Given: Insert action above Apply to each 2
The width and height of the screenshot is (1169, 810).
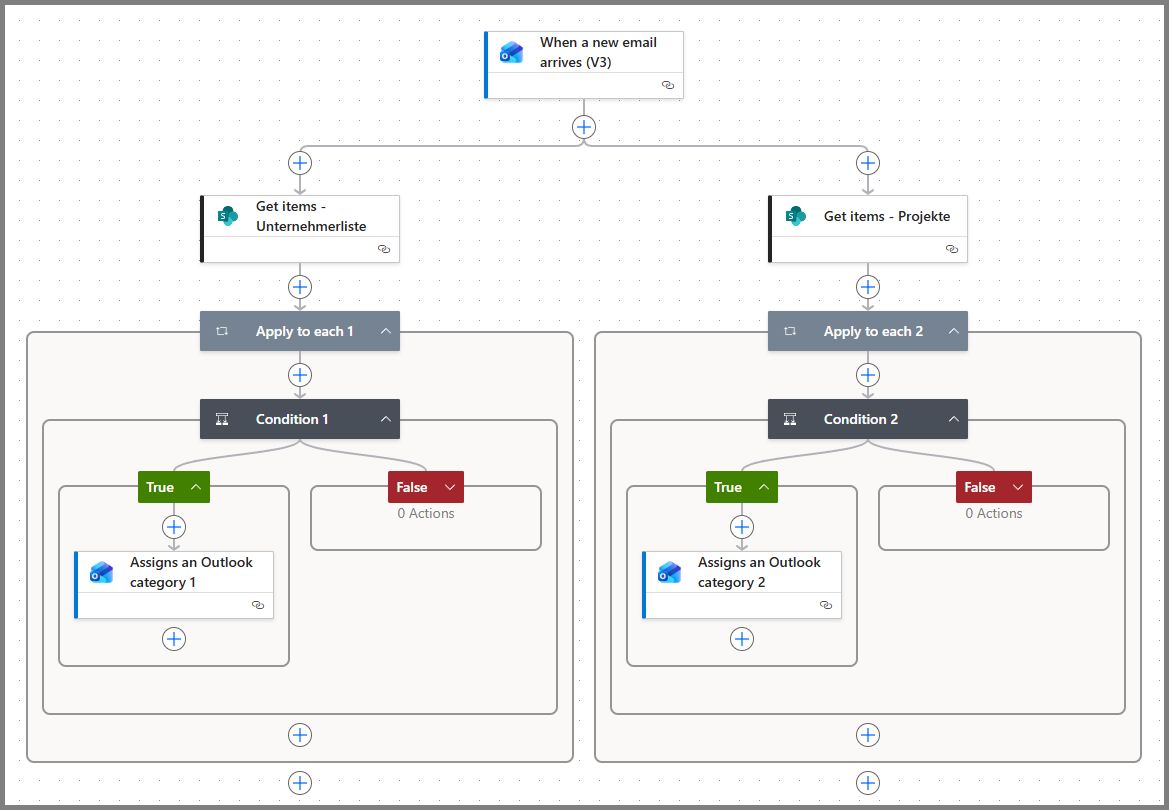Looking at the screenshot, I should pos(868,287).
